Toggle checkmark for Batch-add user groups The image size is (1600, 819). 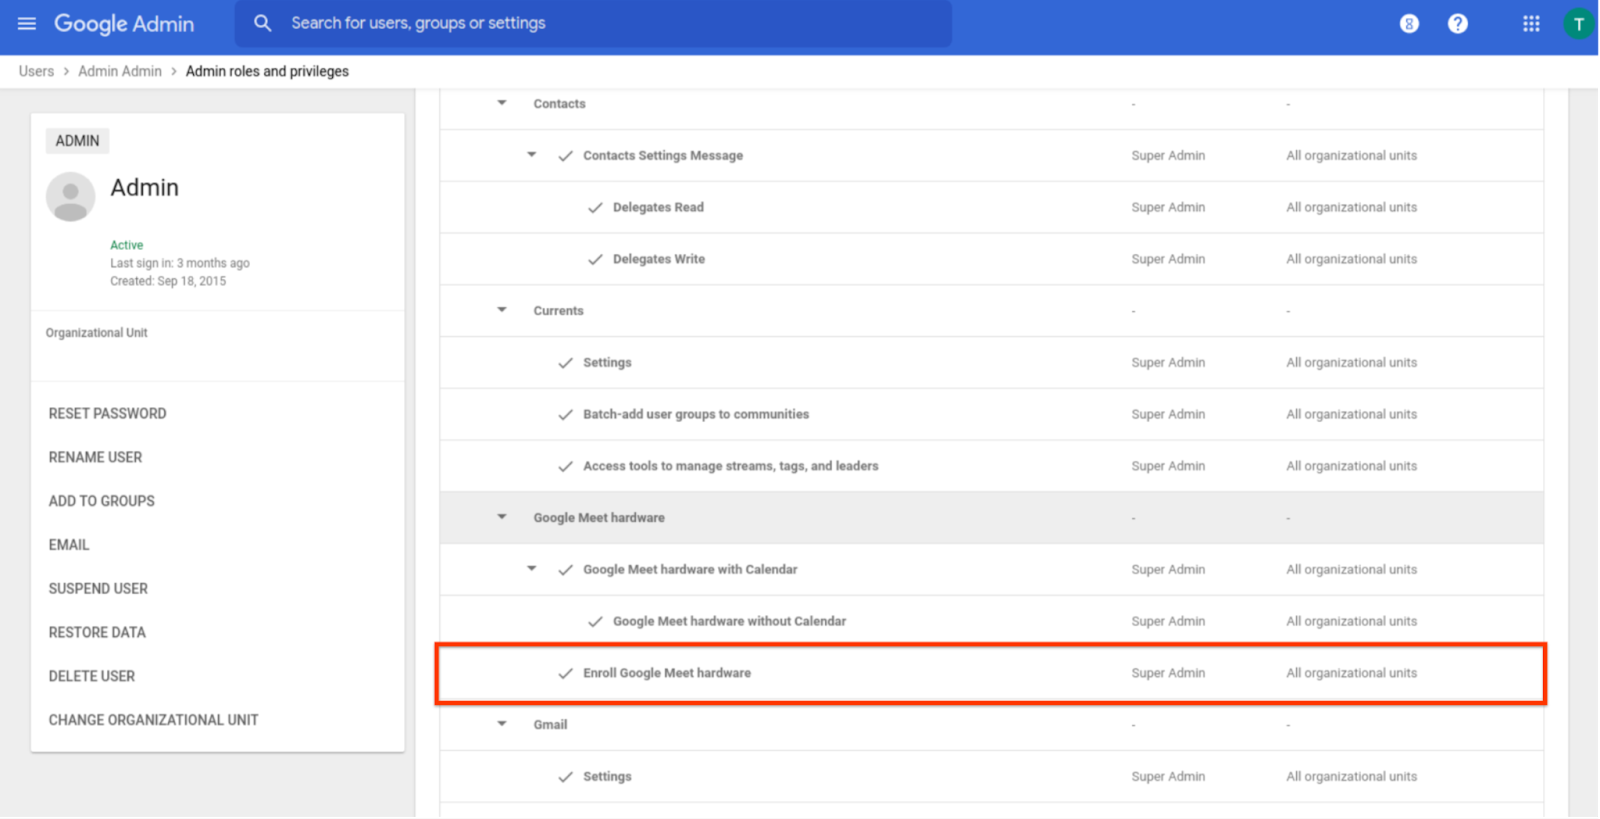coord(566,415)
